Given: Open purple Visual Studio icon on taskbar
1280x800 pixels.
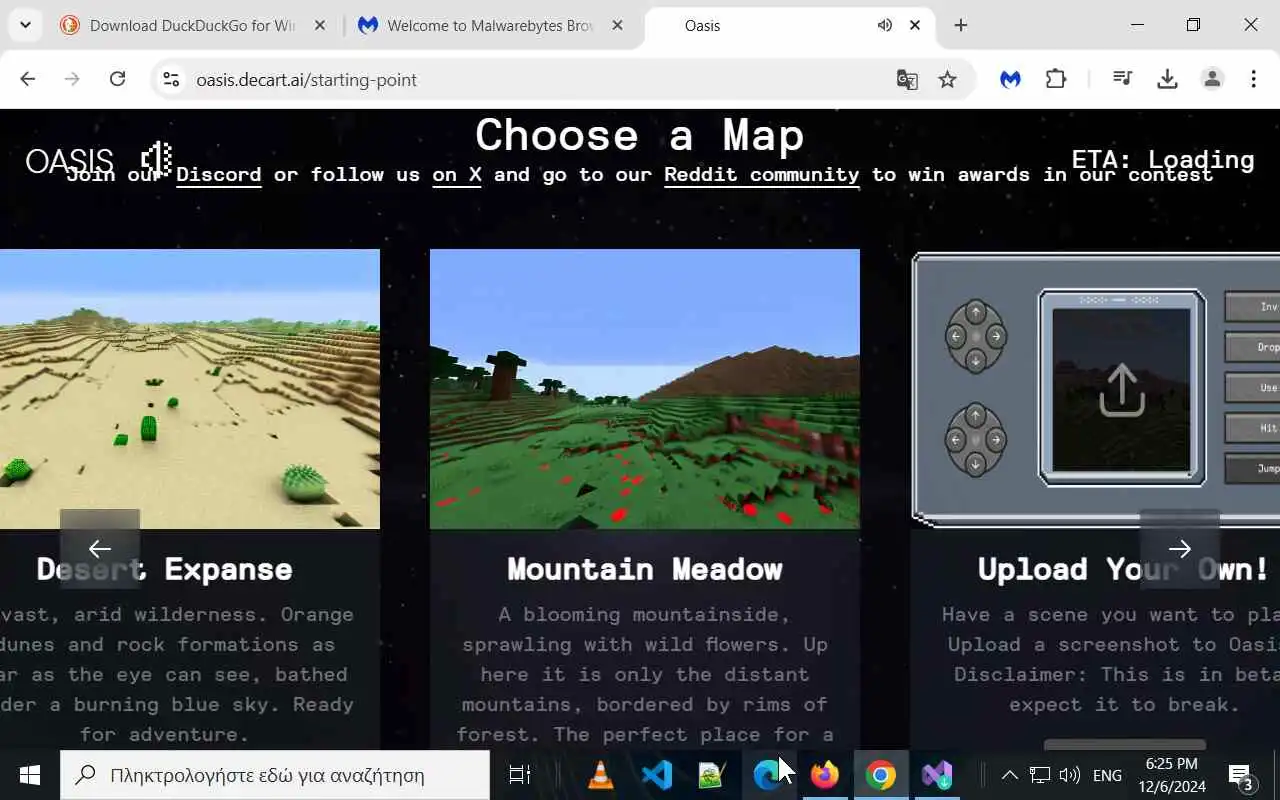Looking at the screenshot, I should pyautogui.click(x=937, y=775).
